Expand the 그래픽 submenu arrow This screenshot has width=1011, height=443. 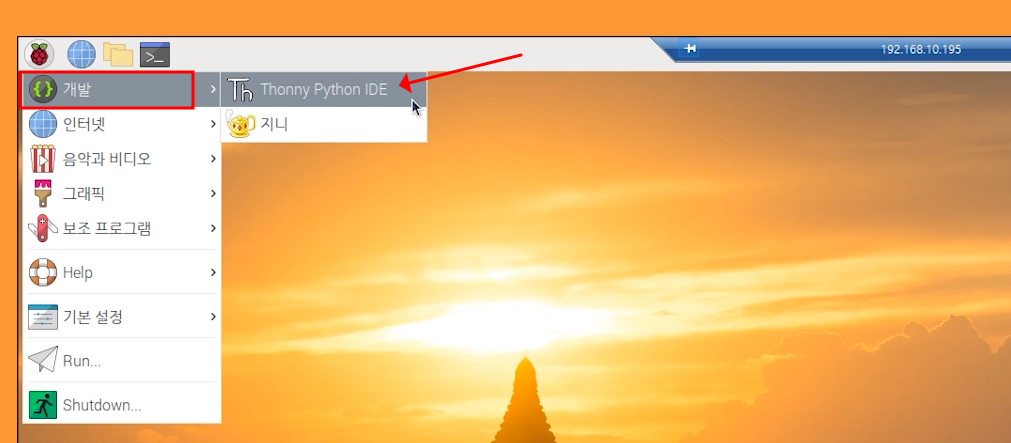(213, 193)
